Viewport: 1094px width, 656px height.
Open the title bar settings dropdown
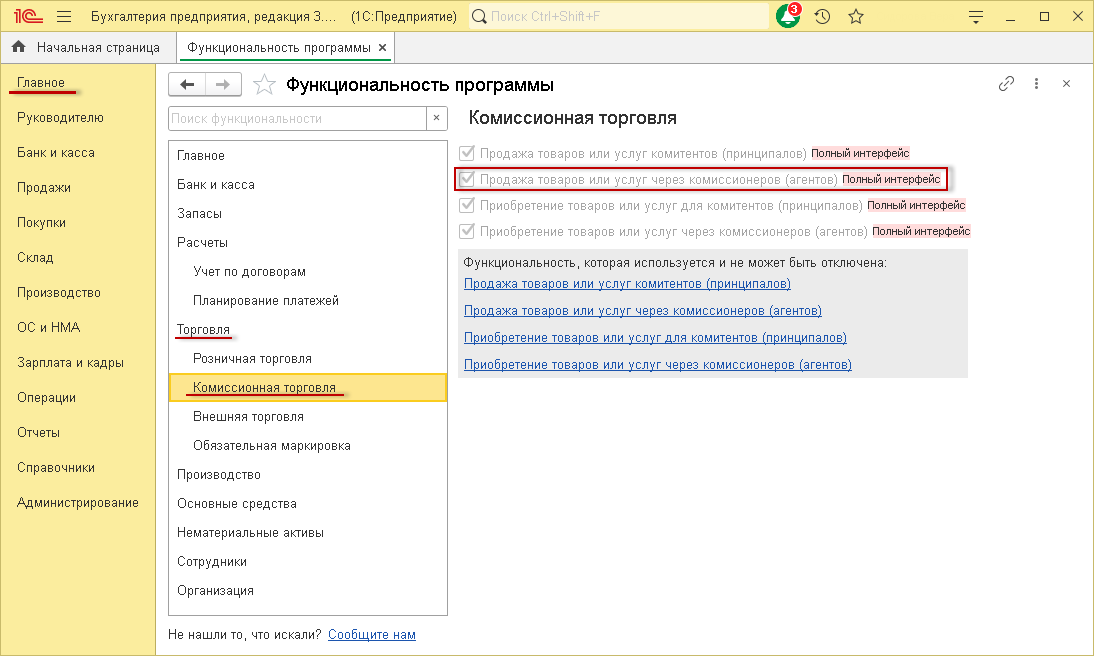coord(978,17)
